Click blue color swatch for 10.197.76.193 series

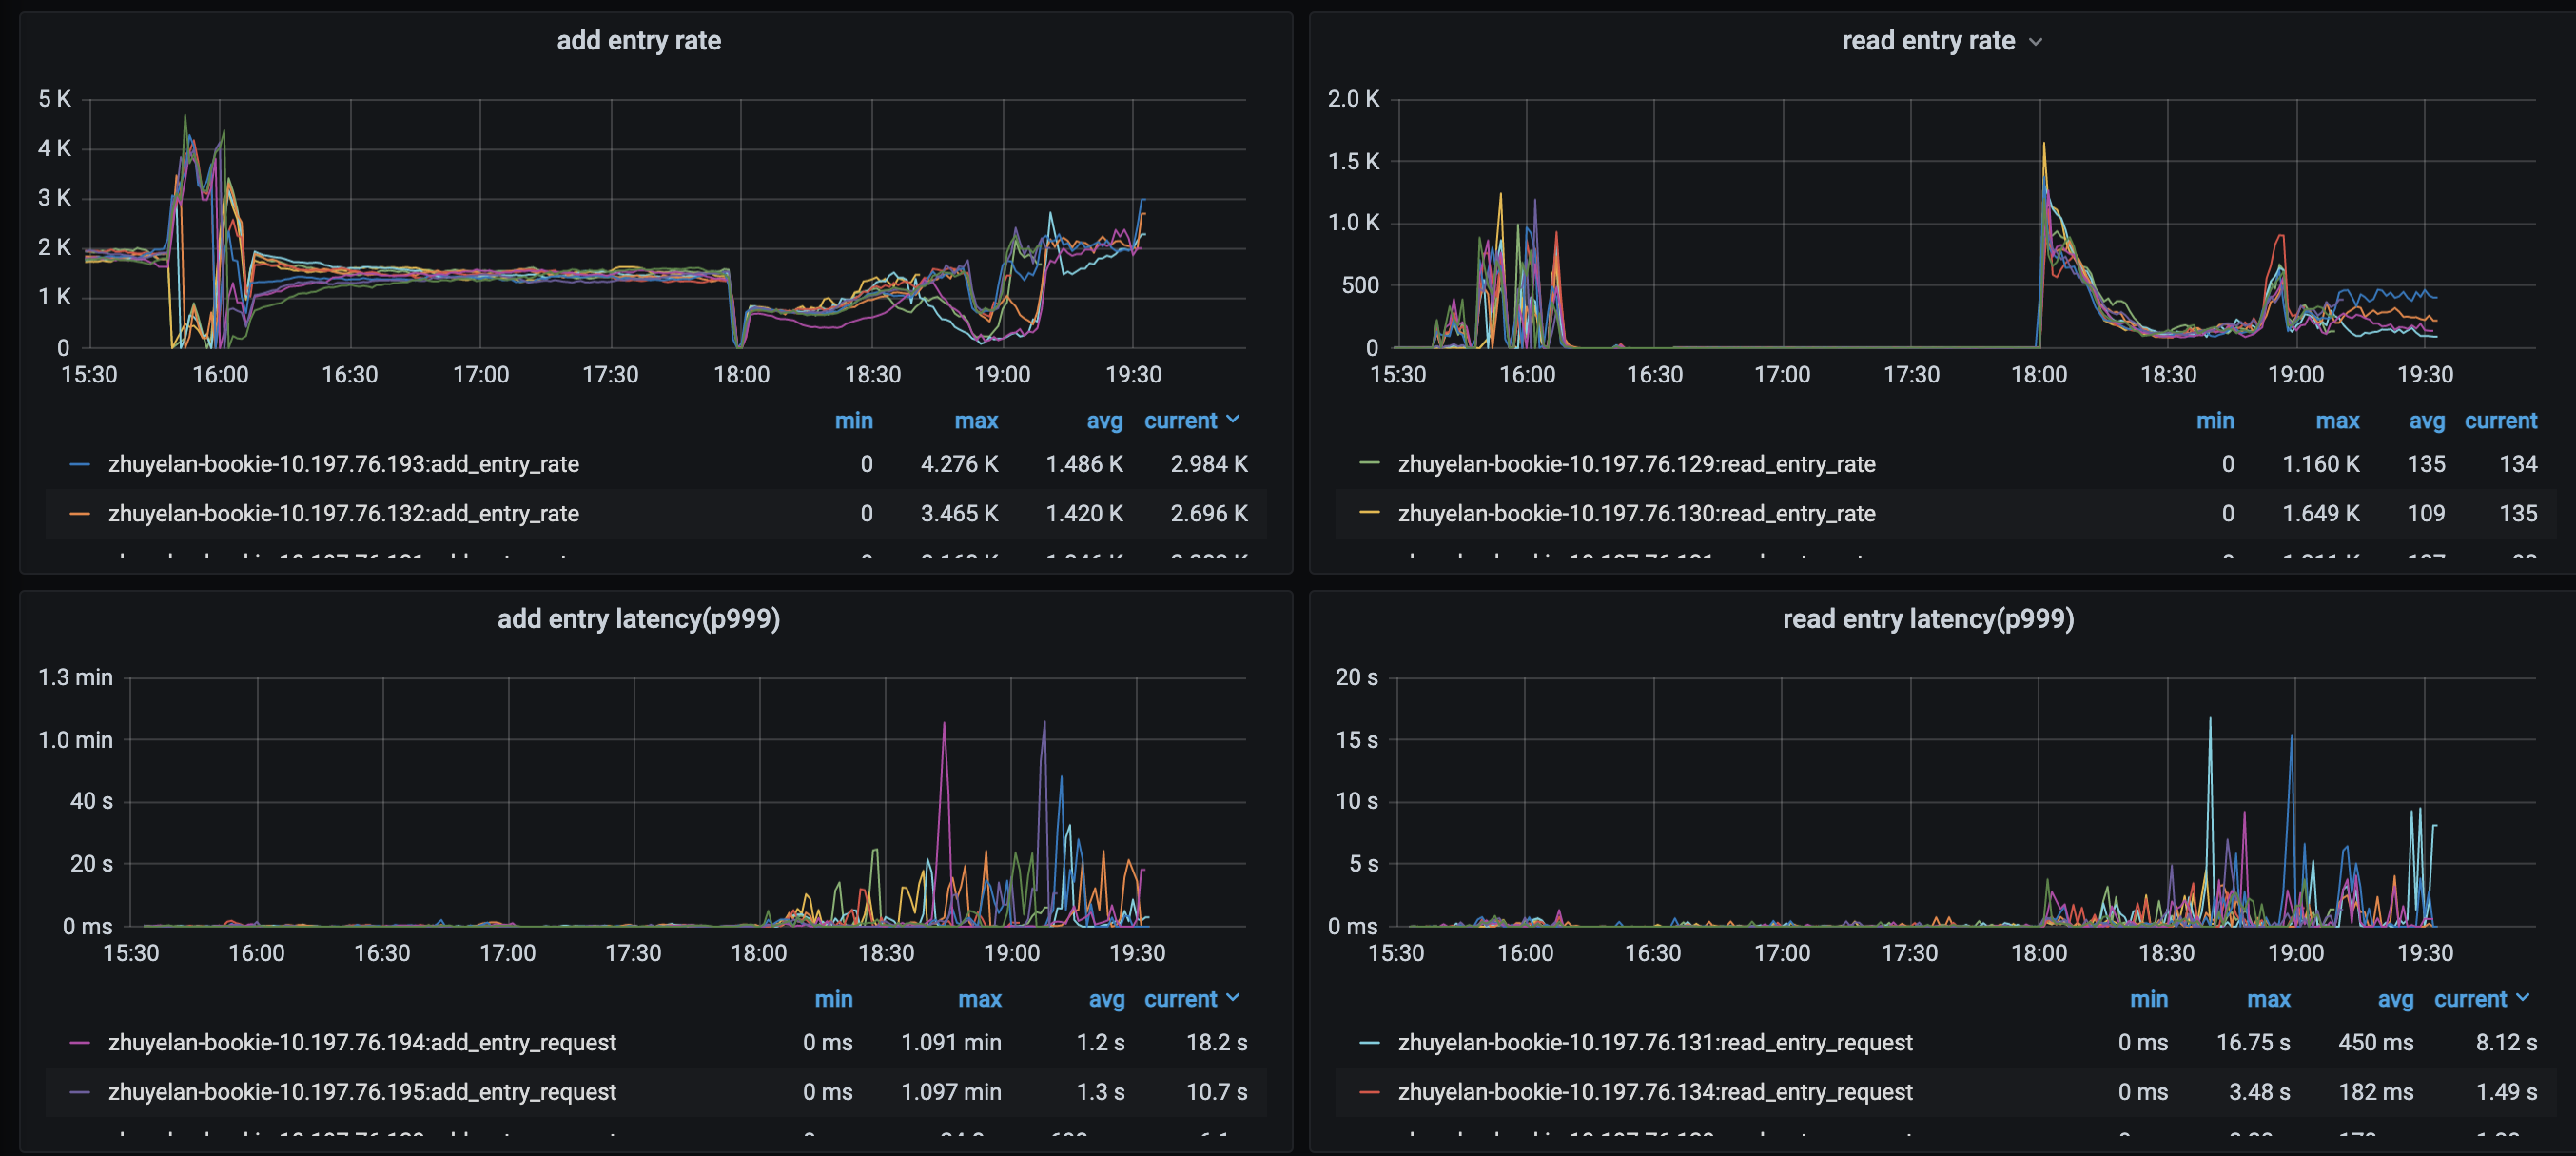[80, 464]
